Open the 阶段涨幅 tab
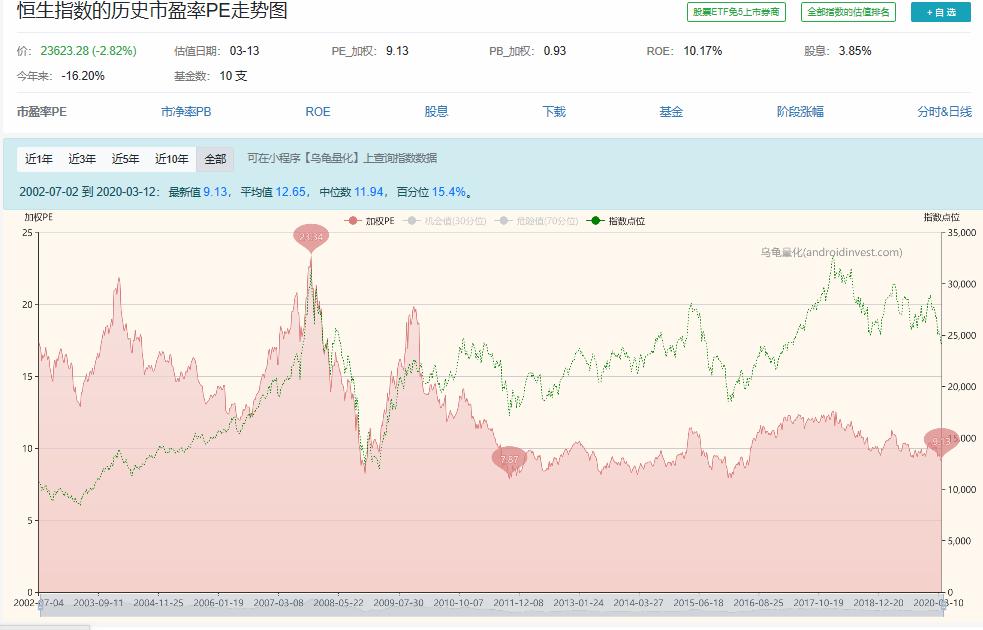This screenshot has height=630, width=983. tap(800, 112)
